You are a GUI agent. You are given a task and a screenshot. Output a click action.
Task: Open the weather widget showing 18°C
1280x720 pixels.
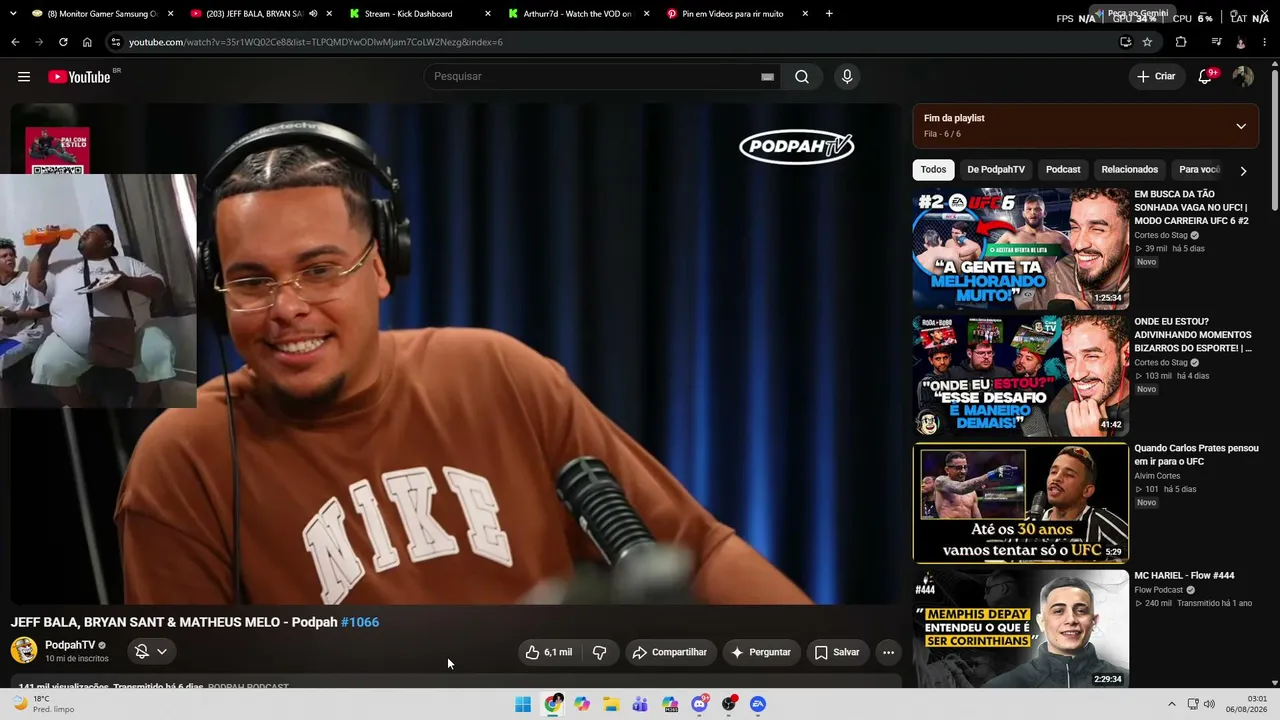click(x=42, y=704)
